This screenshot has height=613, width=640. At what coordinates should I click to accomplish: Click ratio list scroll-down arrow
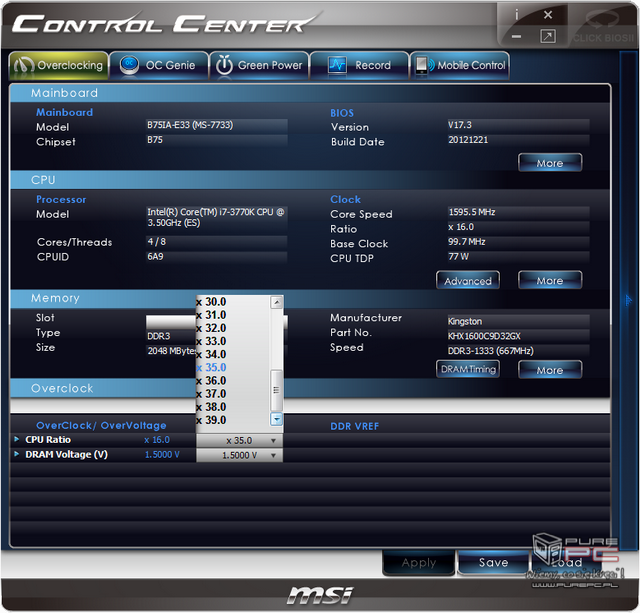click(276, 419)
